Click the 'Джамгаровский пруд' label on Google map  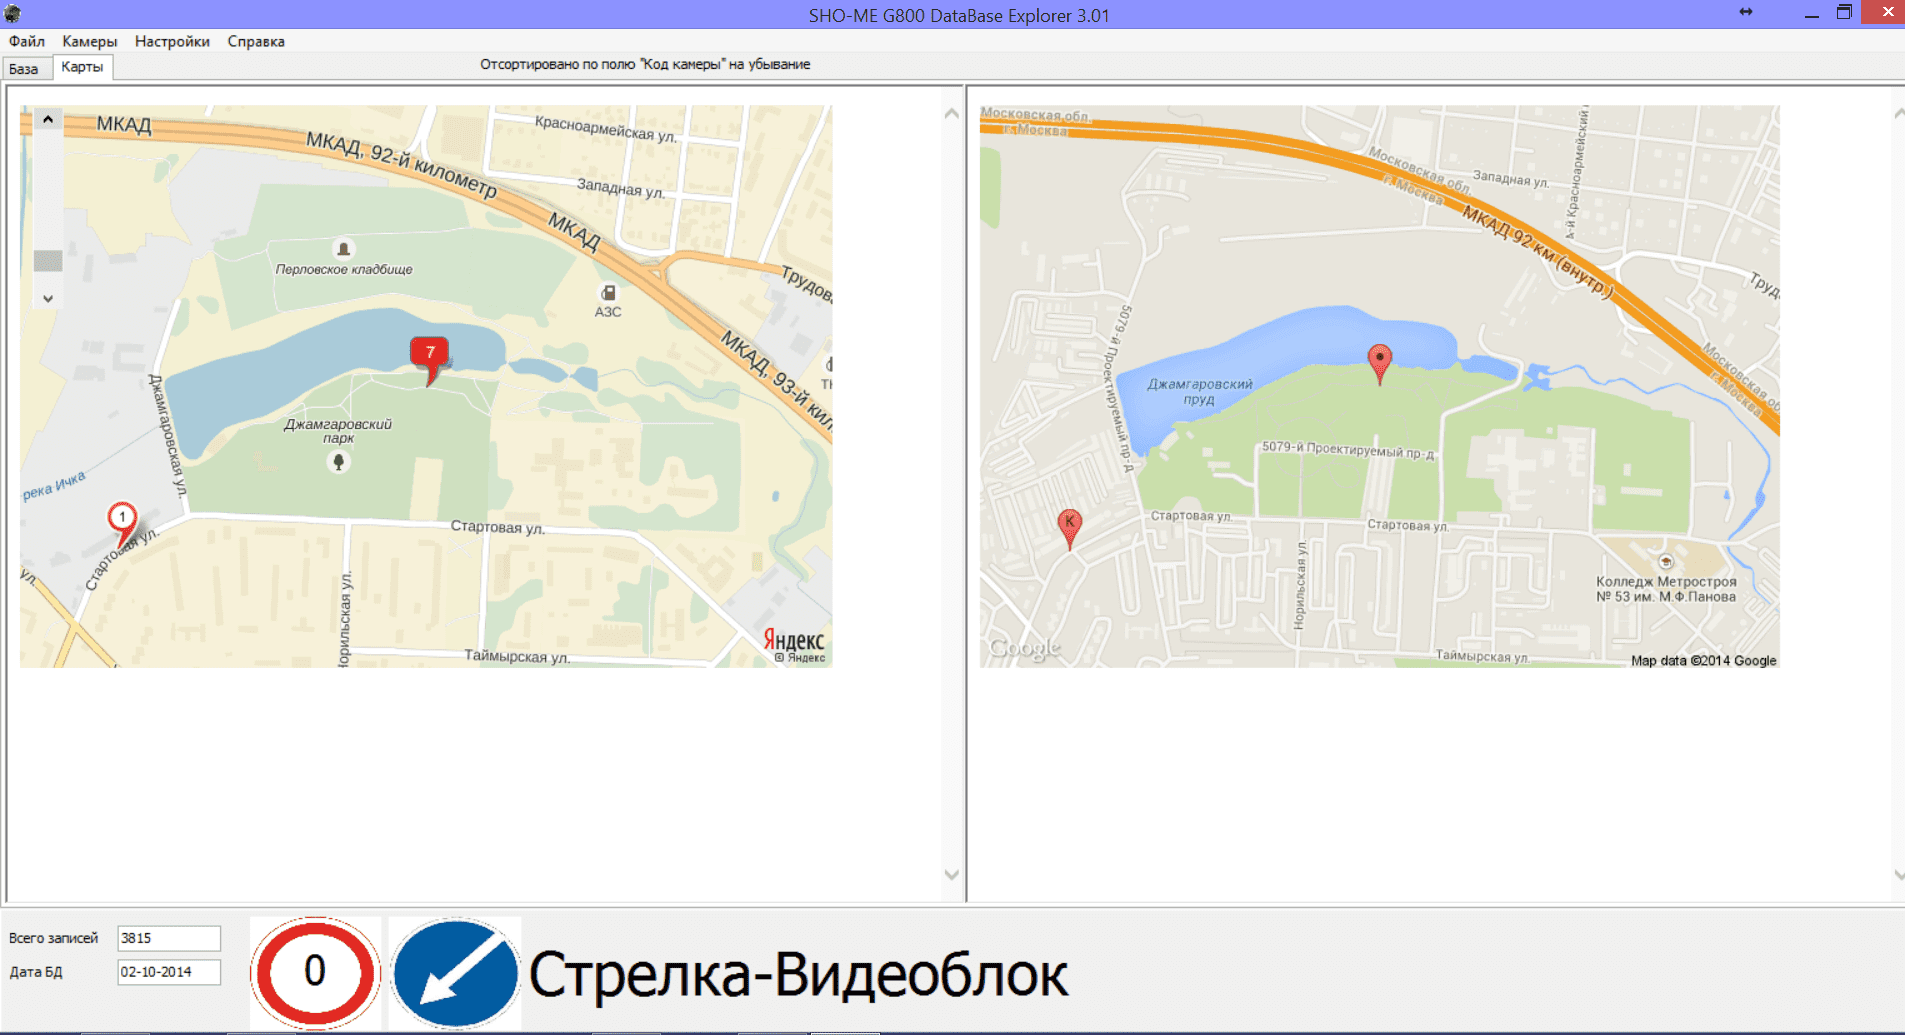[x=1199, y=391]
